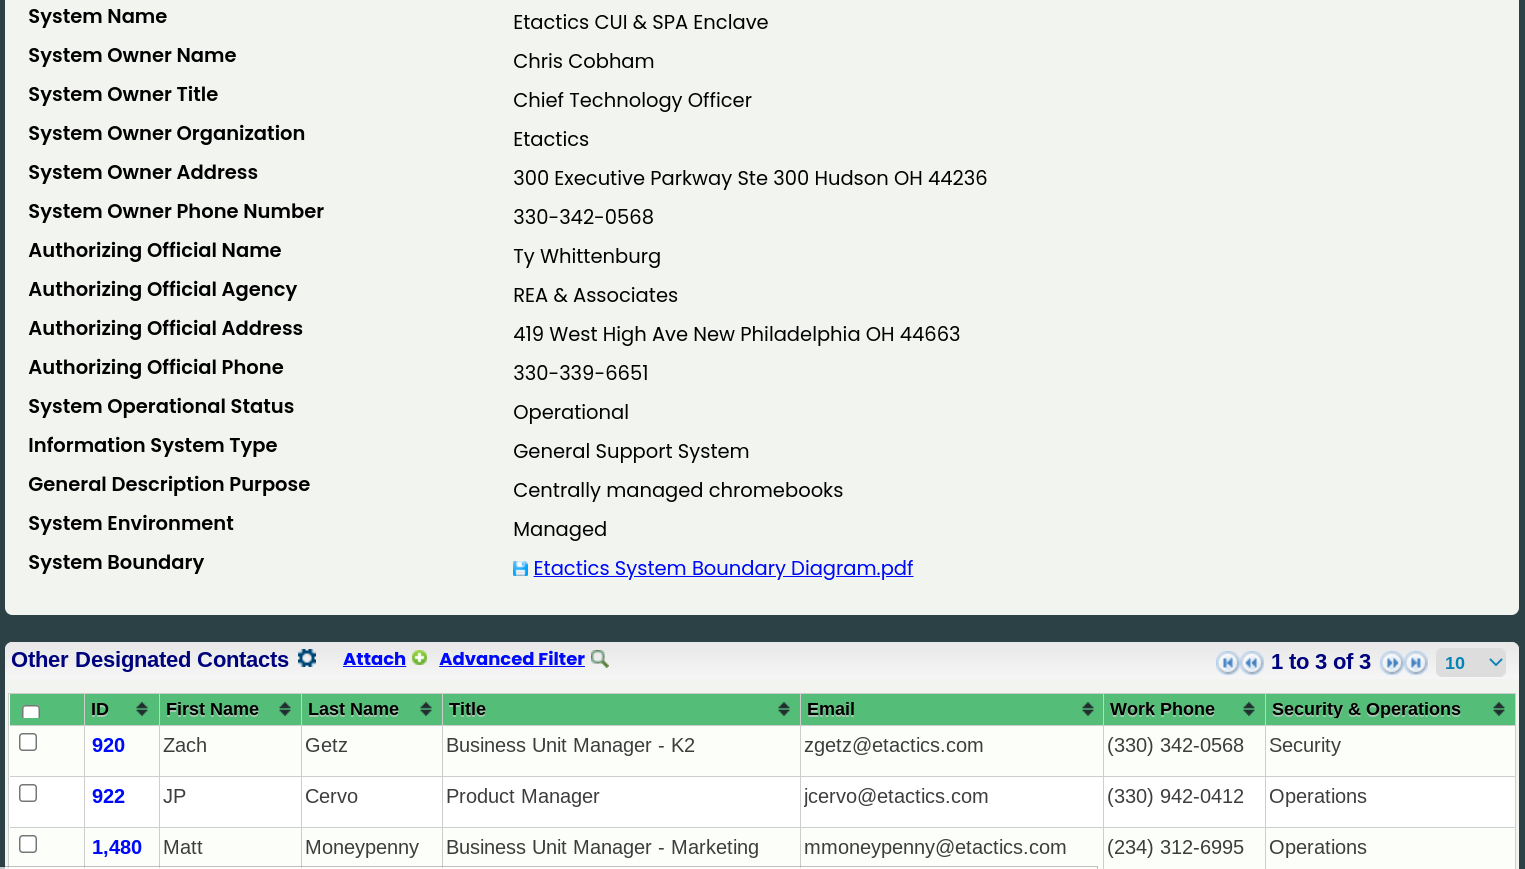This screenshot has width=1525, height=869.
Task: Click the green plus icon next to Attach
Action: click(420, 658)
